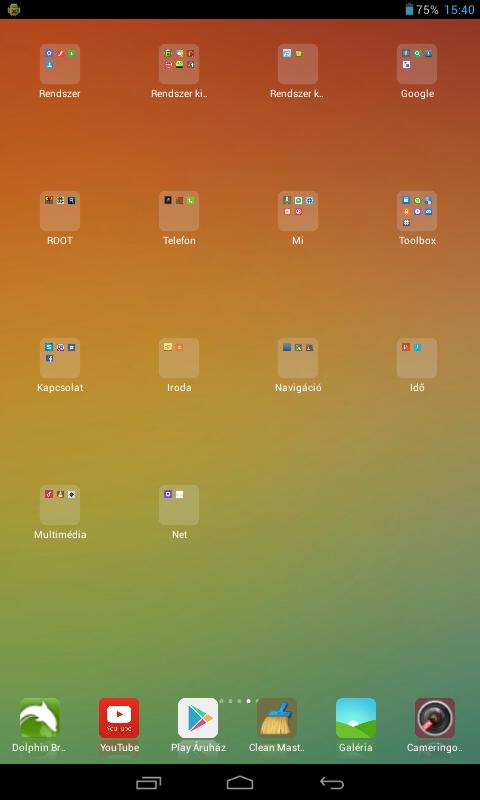Screen dimensions: 480x800
Task: Launch Clean Master app
Action: pos(277,718)
